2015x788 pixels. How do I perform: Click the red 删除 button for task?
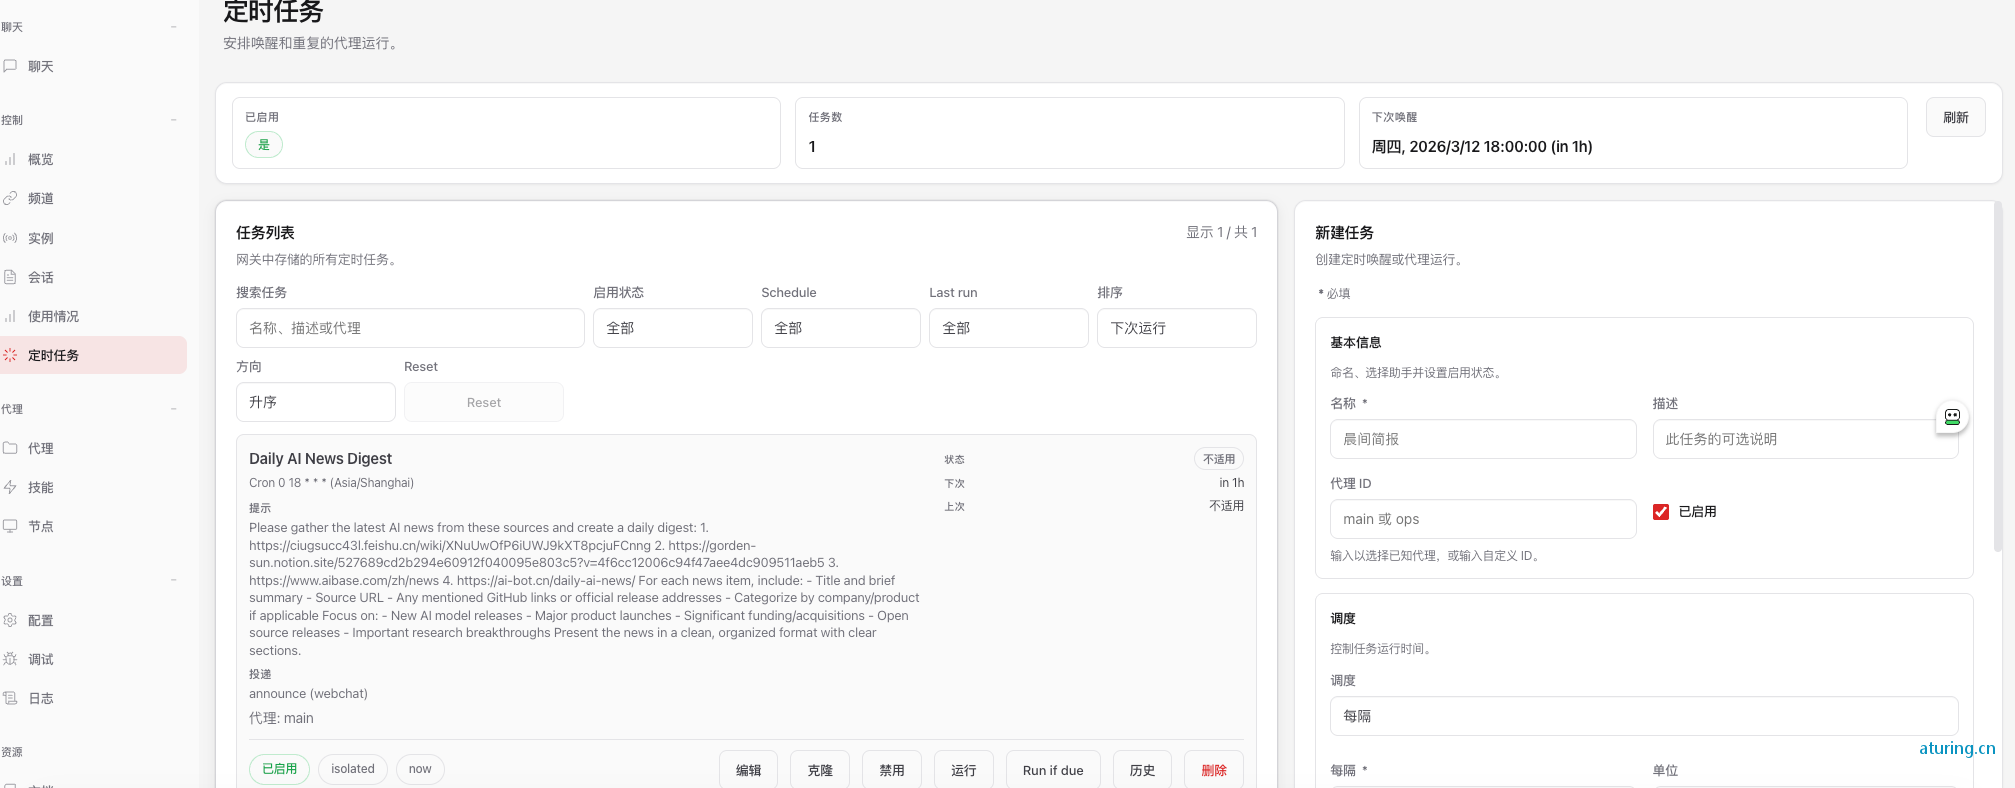pos(1213,770)
